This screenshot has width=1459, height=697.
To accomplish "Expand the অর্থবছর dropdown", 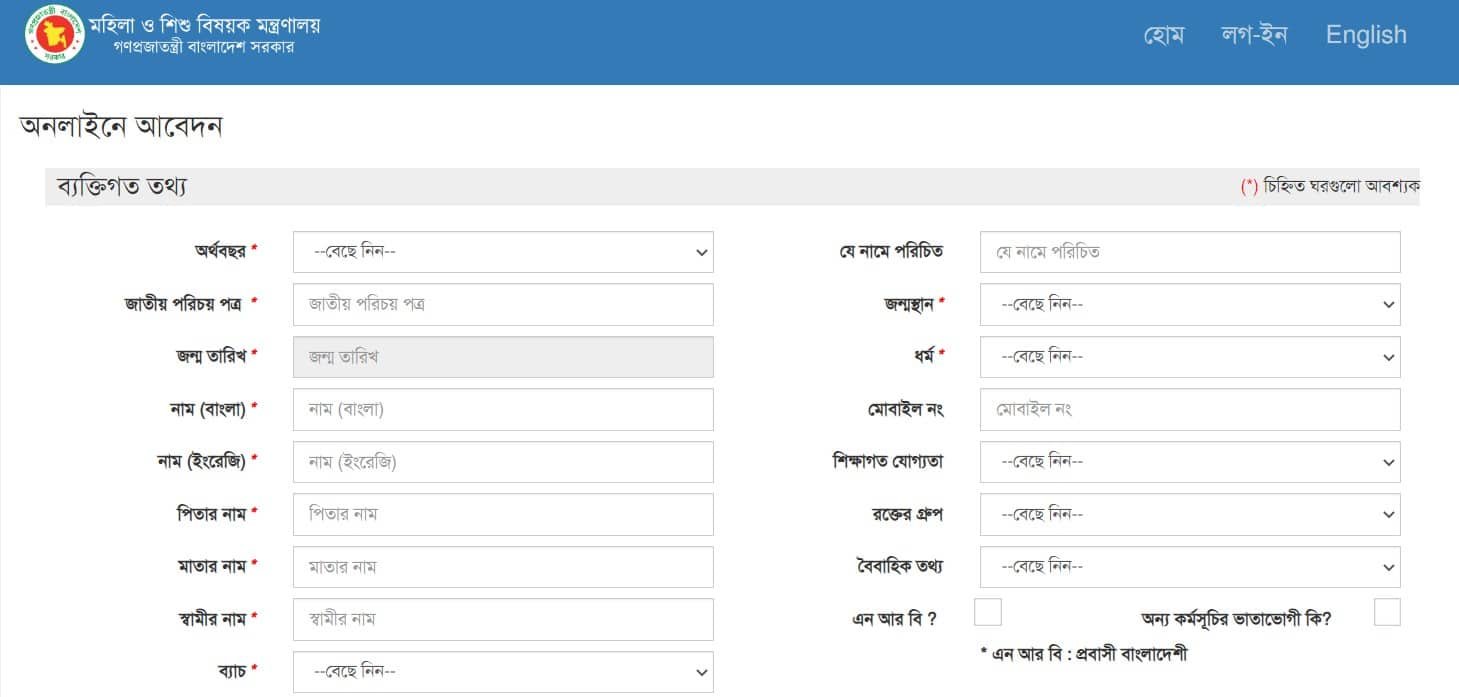I will [503, 252].
